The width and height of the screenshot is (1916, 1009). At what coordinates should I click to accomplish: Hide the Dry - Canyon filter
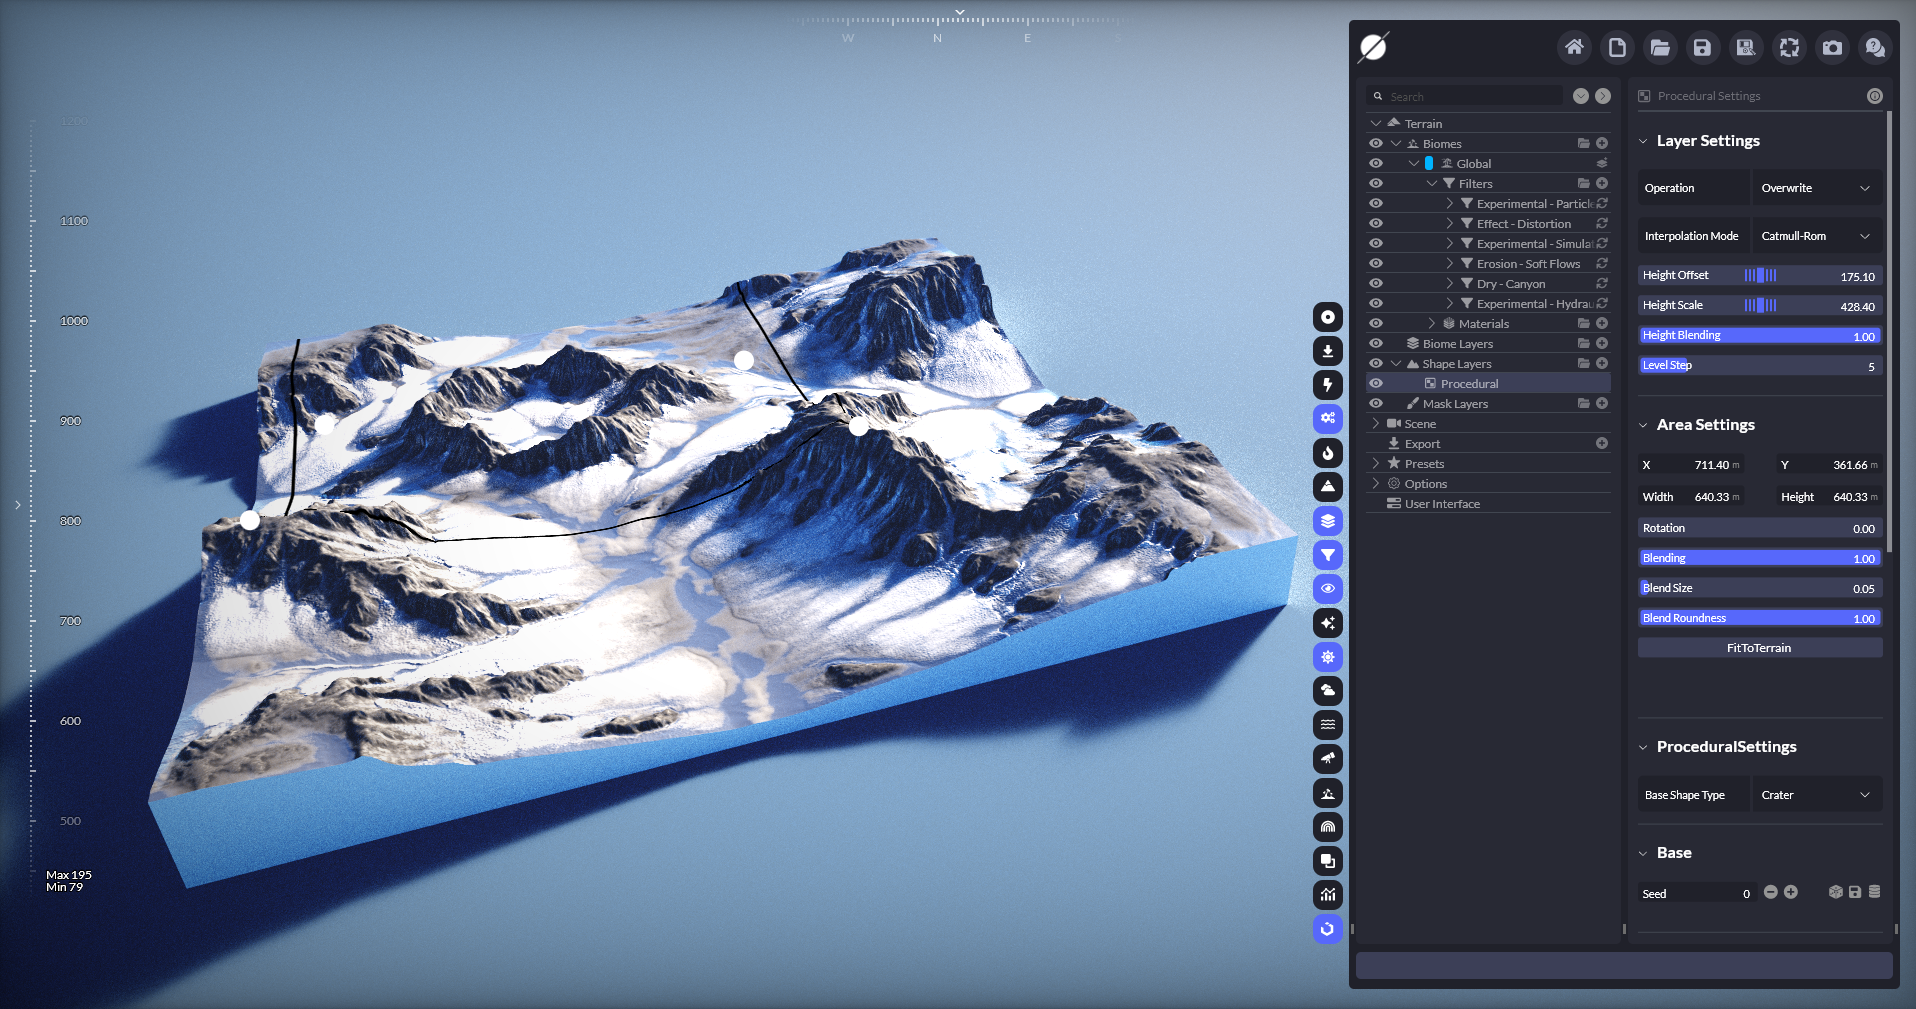(x=1376, y=284)
